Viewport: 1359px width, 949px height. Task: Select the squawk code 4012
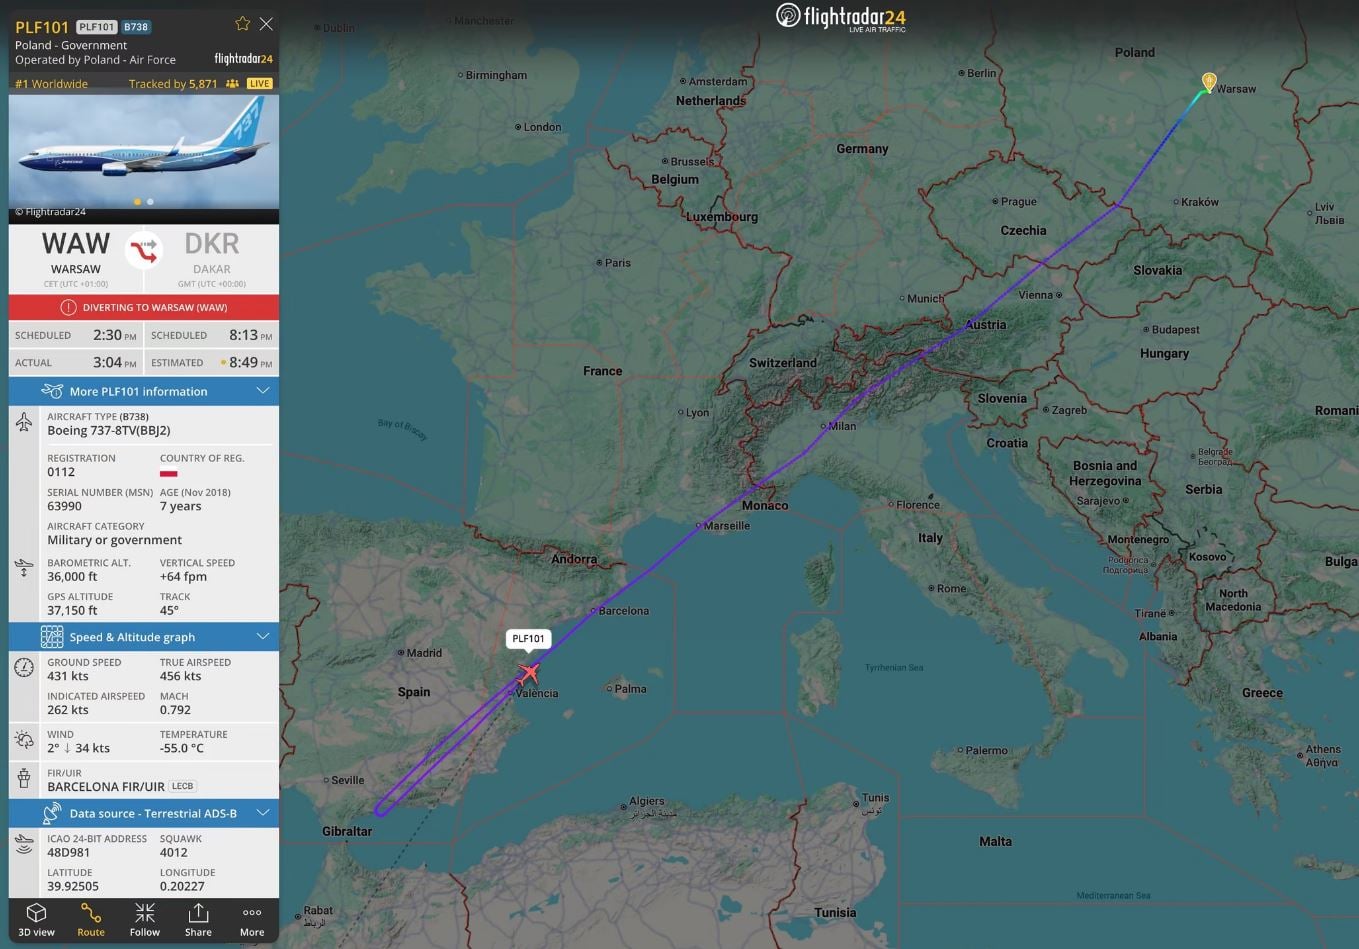pos(174,853)
